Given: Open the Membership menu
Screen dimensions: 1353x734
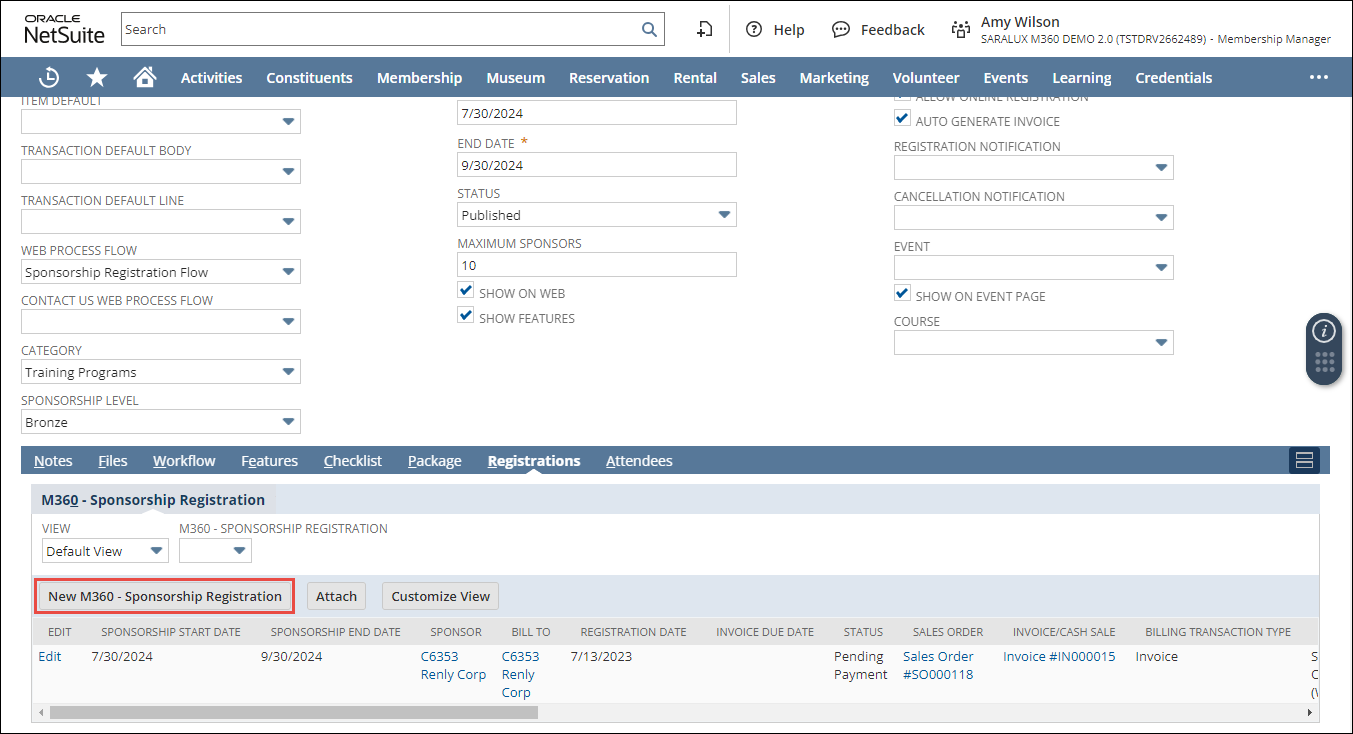Looking at the screenshot, I should 419,78.
